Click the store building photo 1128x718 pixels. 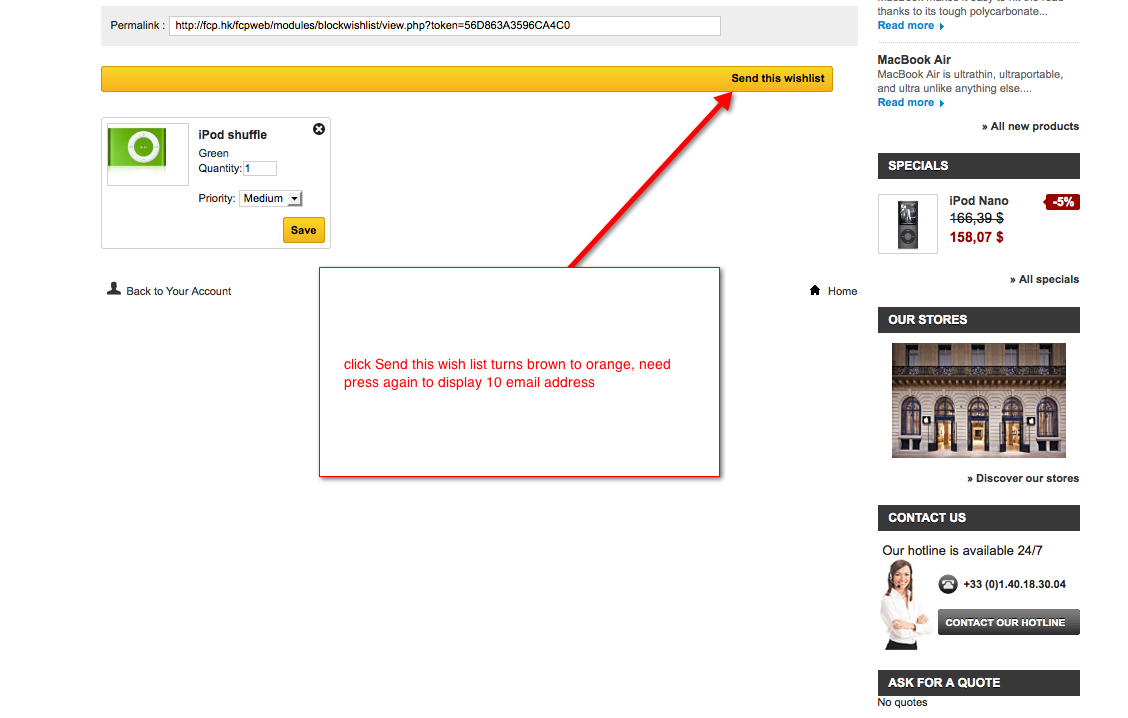(978, 401)
